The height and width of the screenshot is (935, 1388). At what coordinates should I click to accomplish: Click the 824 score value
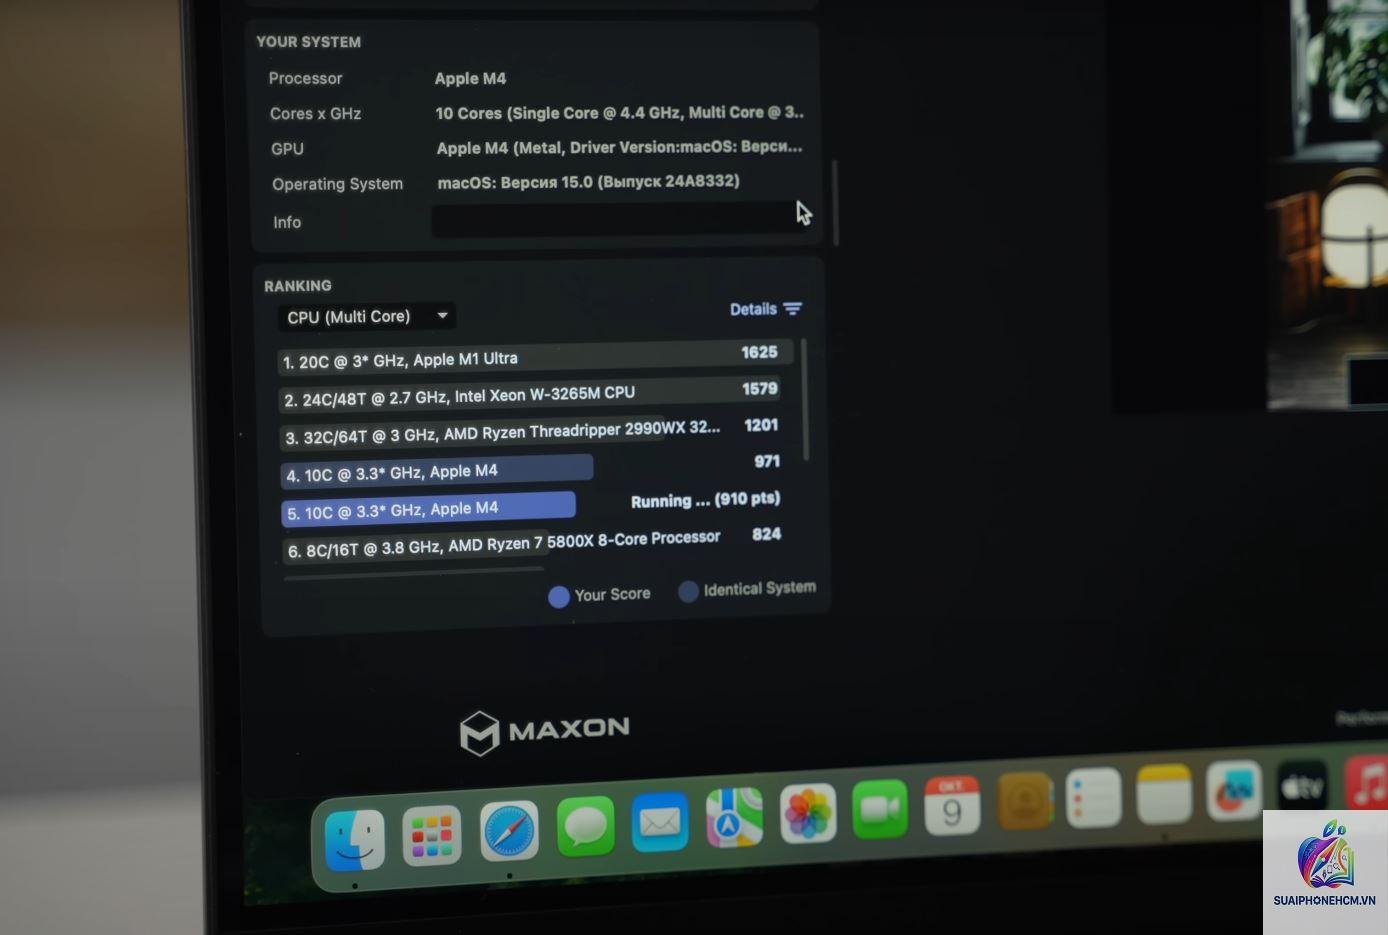coord(767,534)
